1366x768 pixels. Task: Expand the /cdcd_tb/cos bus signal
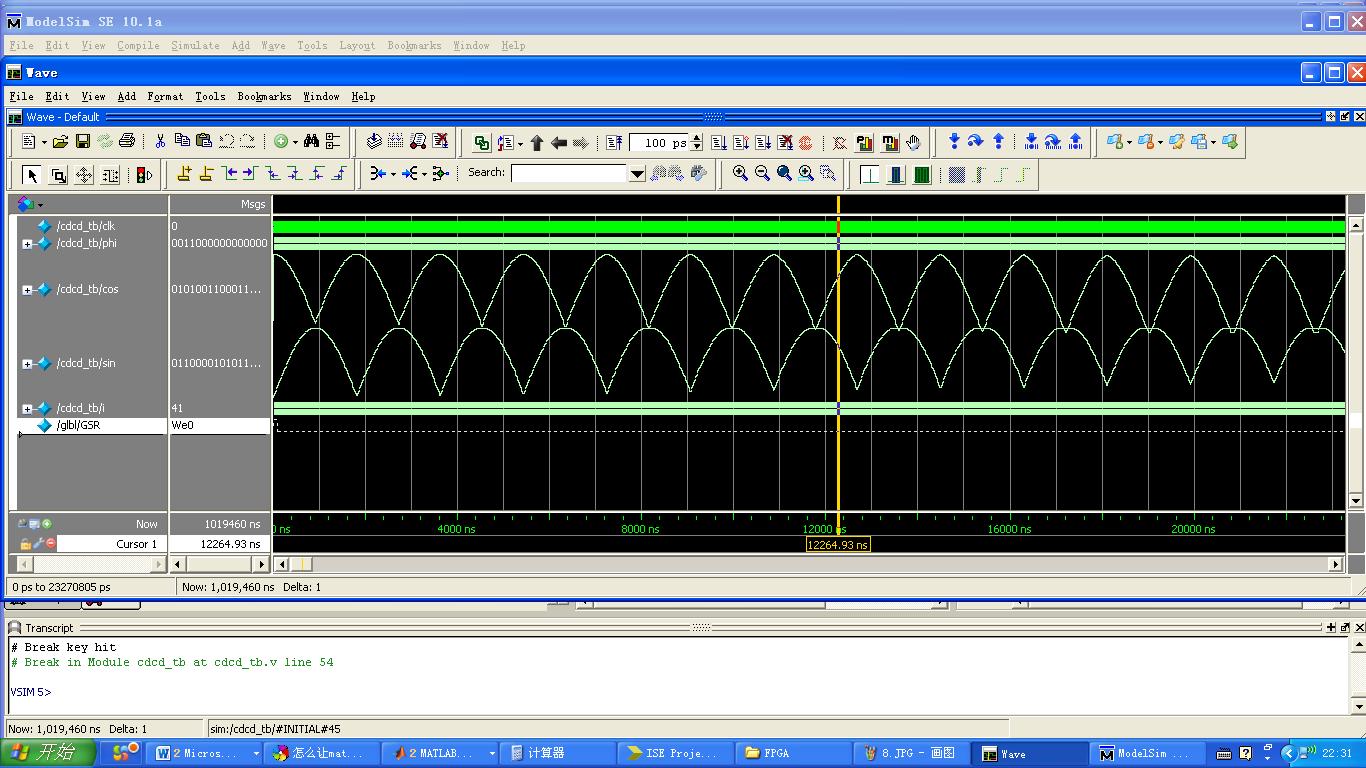coord(27,290)
